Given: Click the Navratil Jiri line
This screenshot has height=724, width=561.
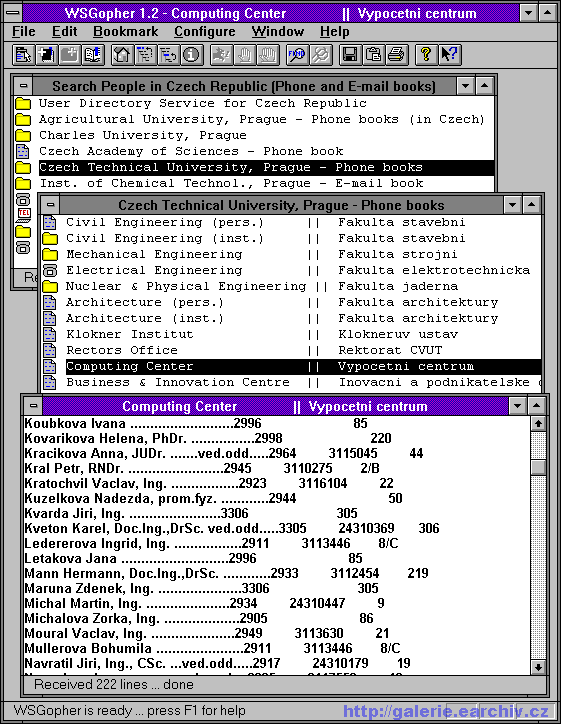Looking at the screenshot, I should pos(217,664).
